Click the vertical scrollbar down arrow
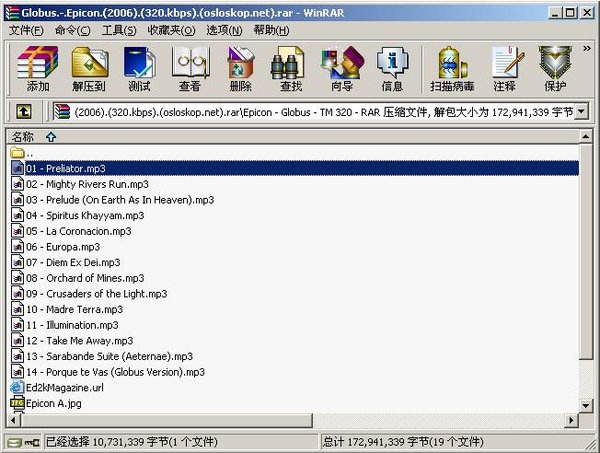Viewport: 600px width, 453px height. coord(585,404)
